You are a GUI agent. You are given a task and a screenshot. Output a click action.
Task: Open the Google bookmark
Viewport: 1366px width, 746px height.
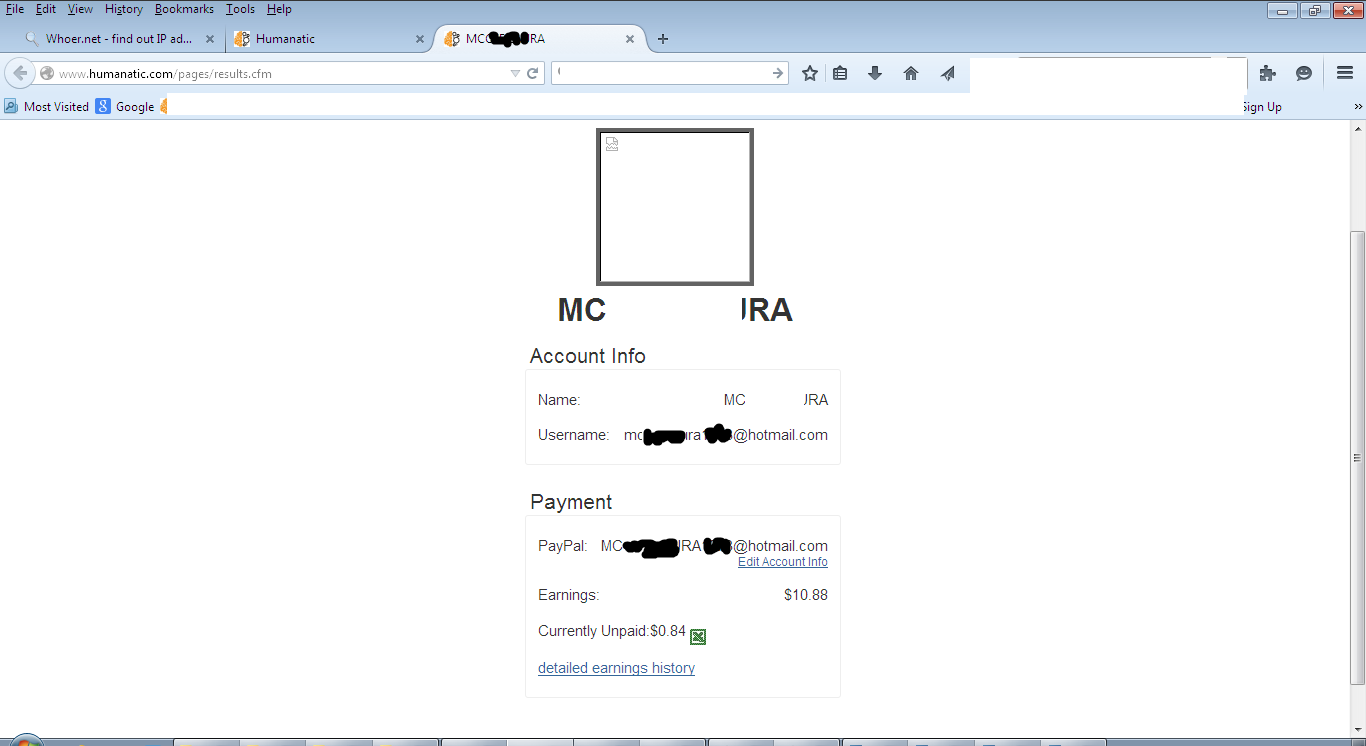pos(125,106)
